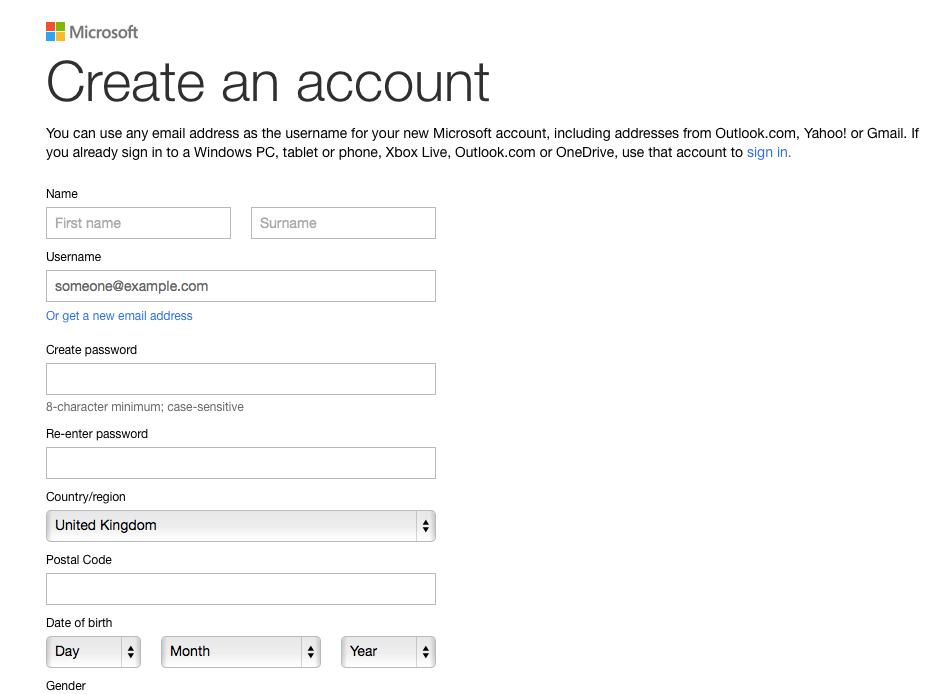Click the 'Date of birth' label
Image resolution: width=927 pixels, height=694 pixels.
click(79, 623)
